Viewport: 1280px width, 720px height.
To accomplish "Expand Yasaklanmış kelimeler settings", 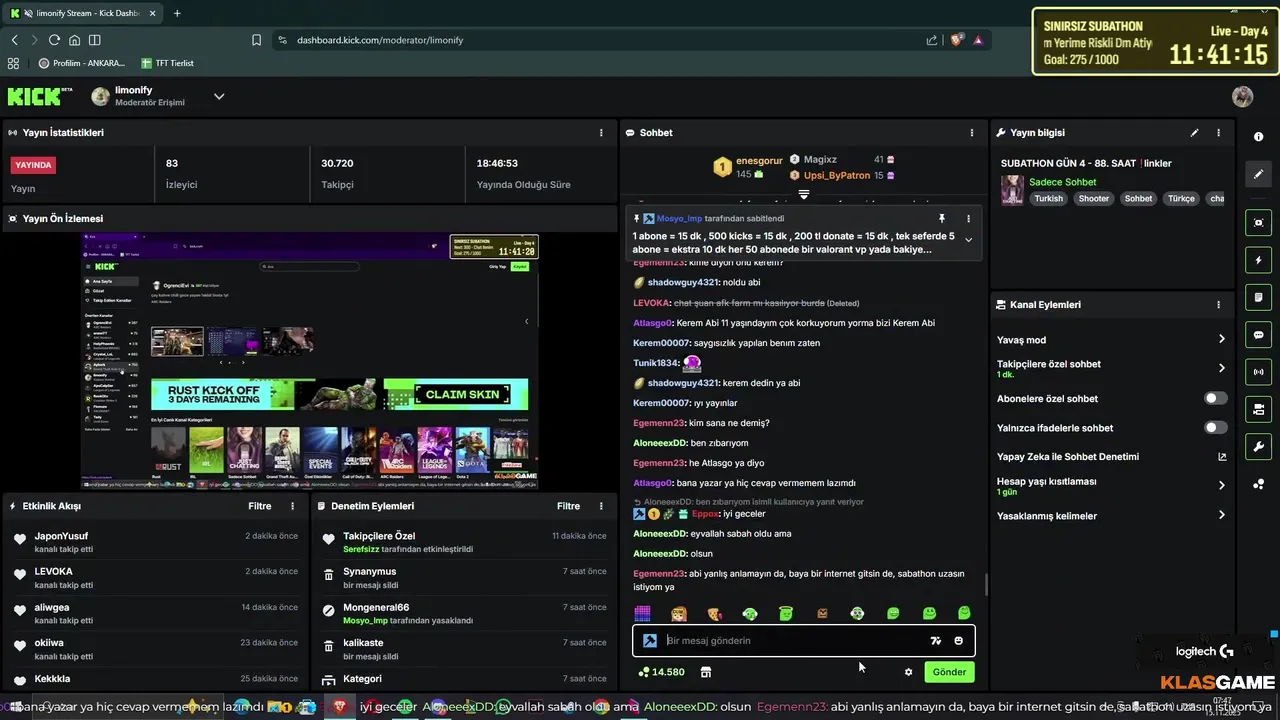I will point(1221,515).
